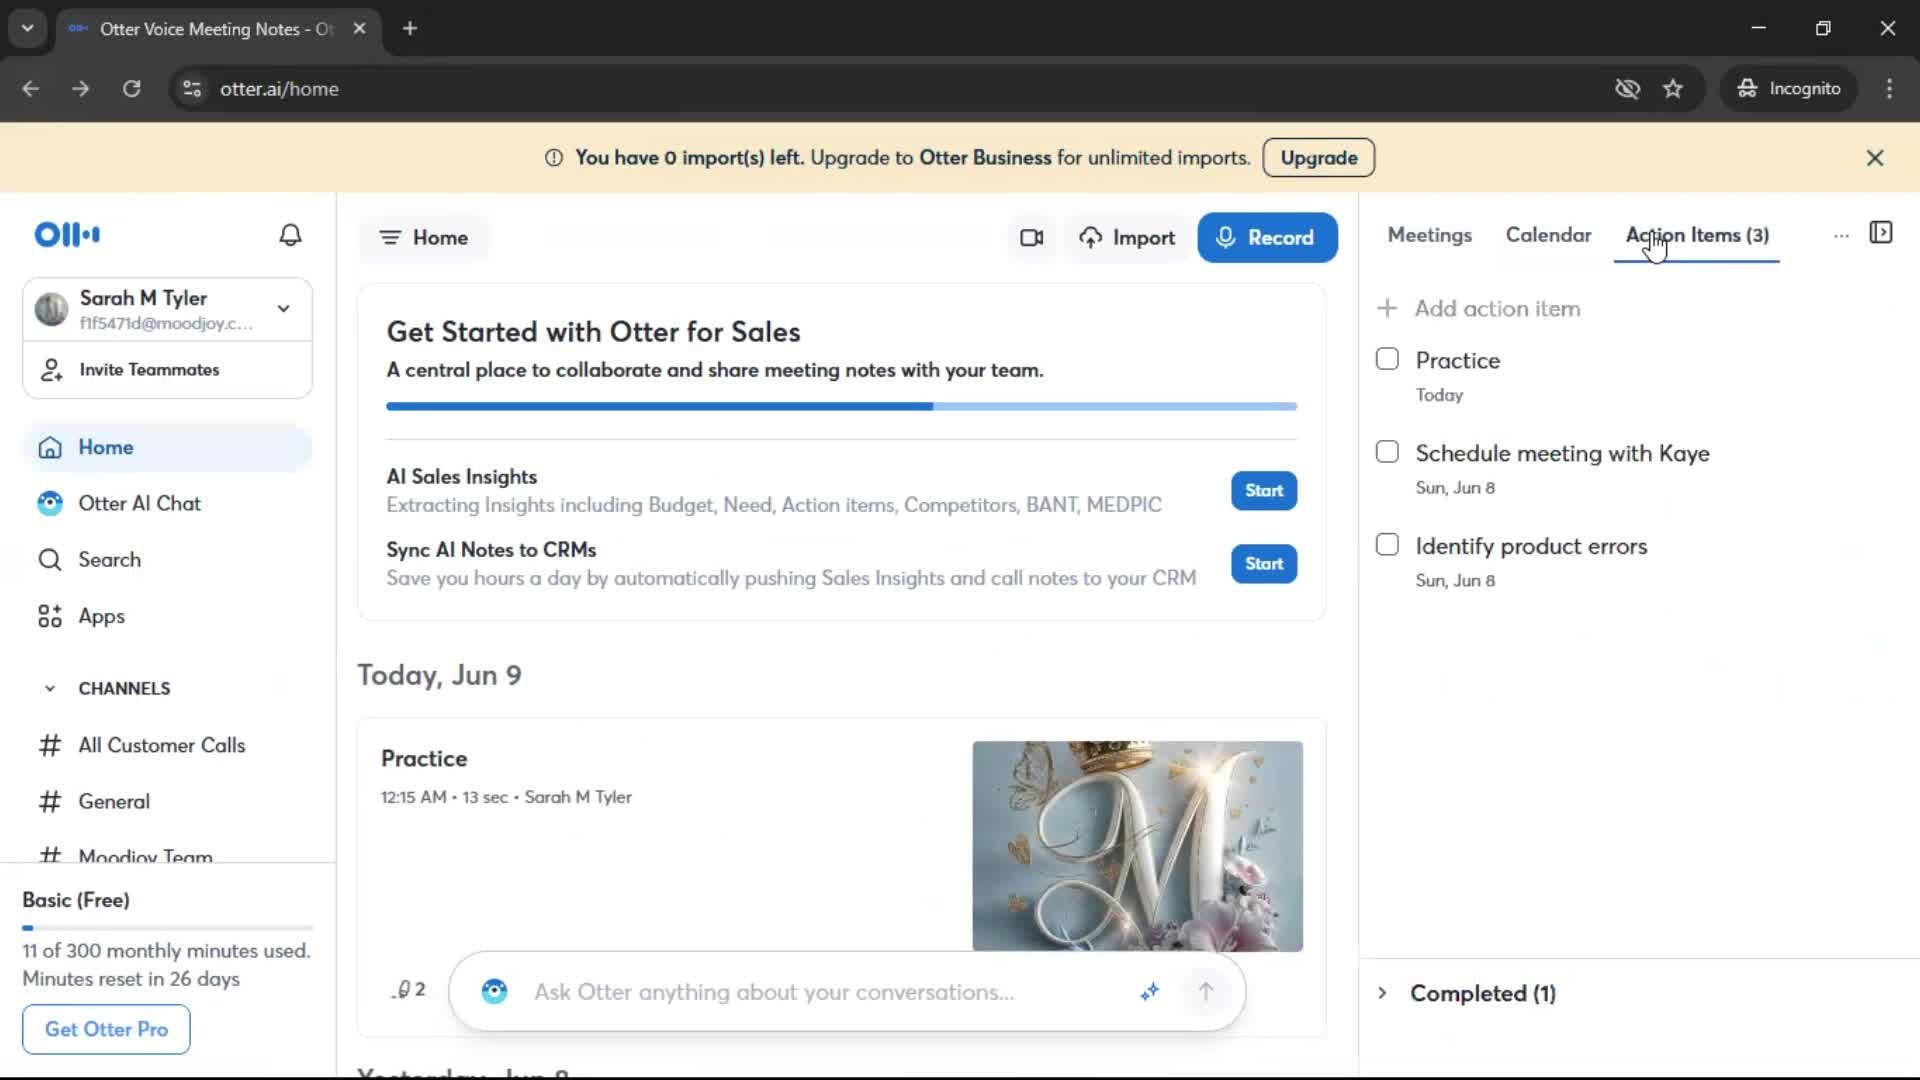Click the onboarding progress bar
The width and height of the screenshot is (1920, 1080).
point(841,407)
